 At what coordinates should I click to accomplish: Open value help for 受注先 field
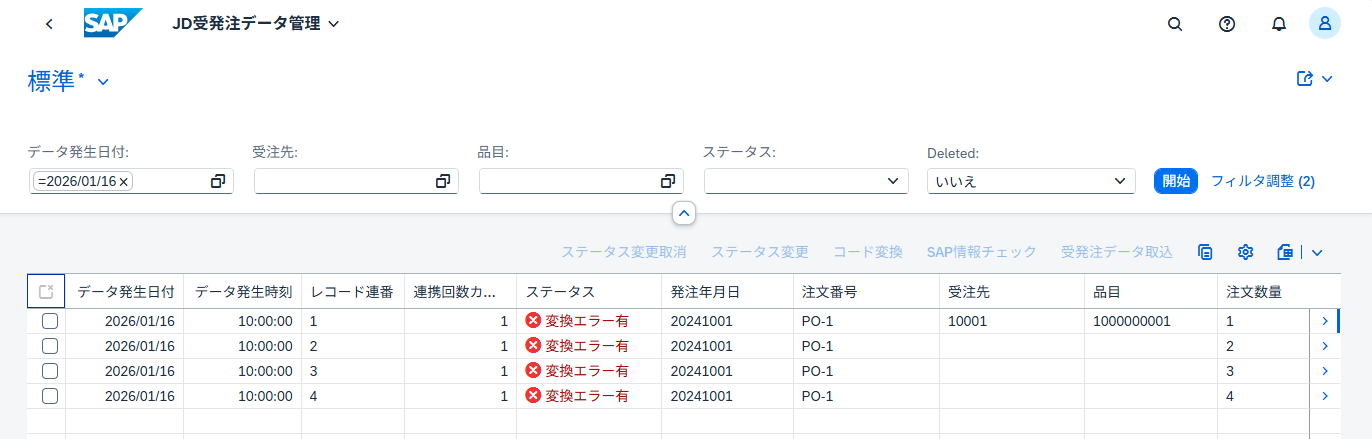click(x=442, y=181)
